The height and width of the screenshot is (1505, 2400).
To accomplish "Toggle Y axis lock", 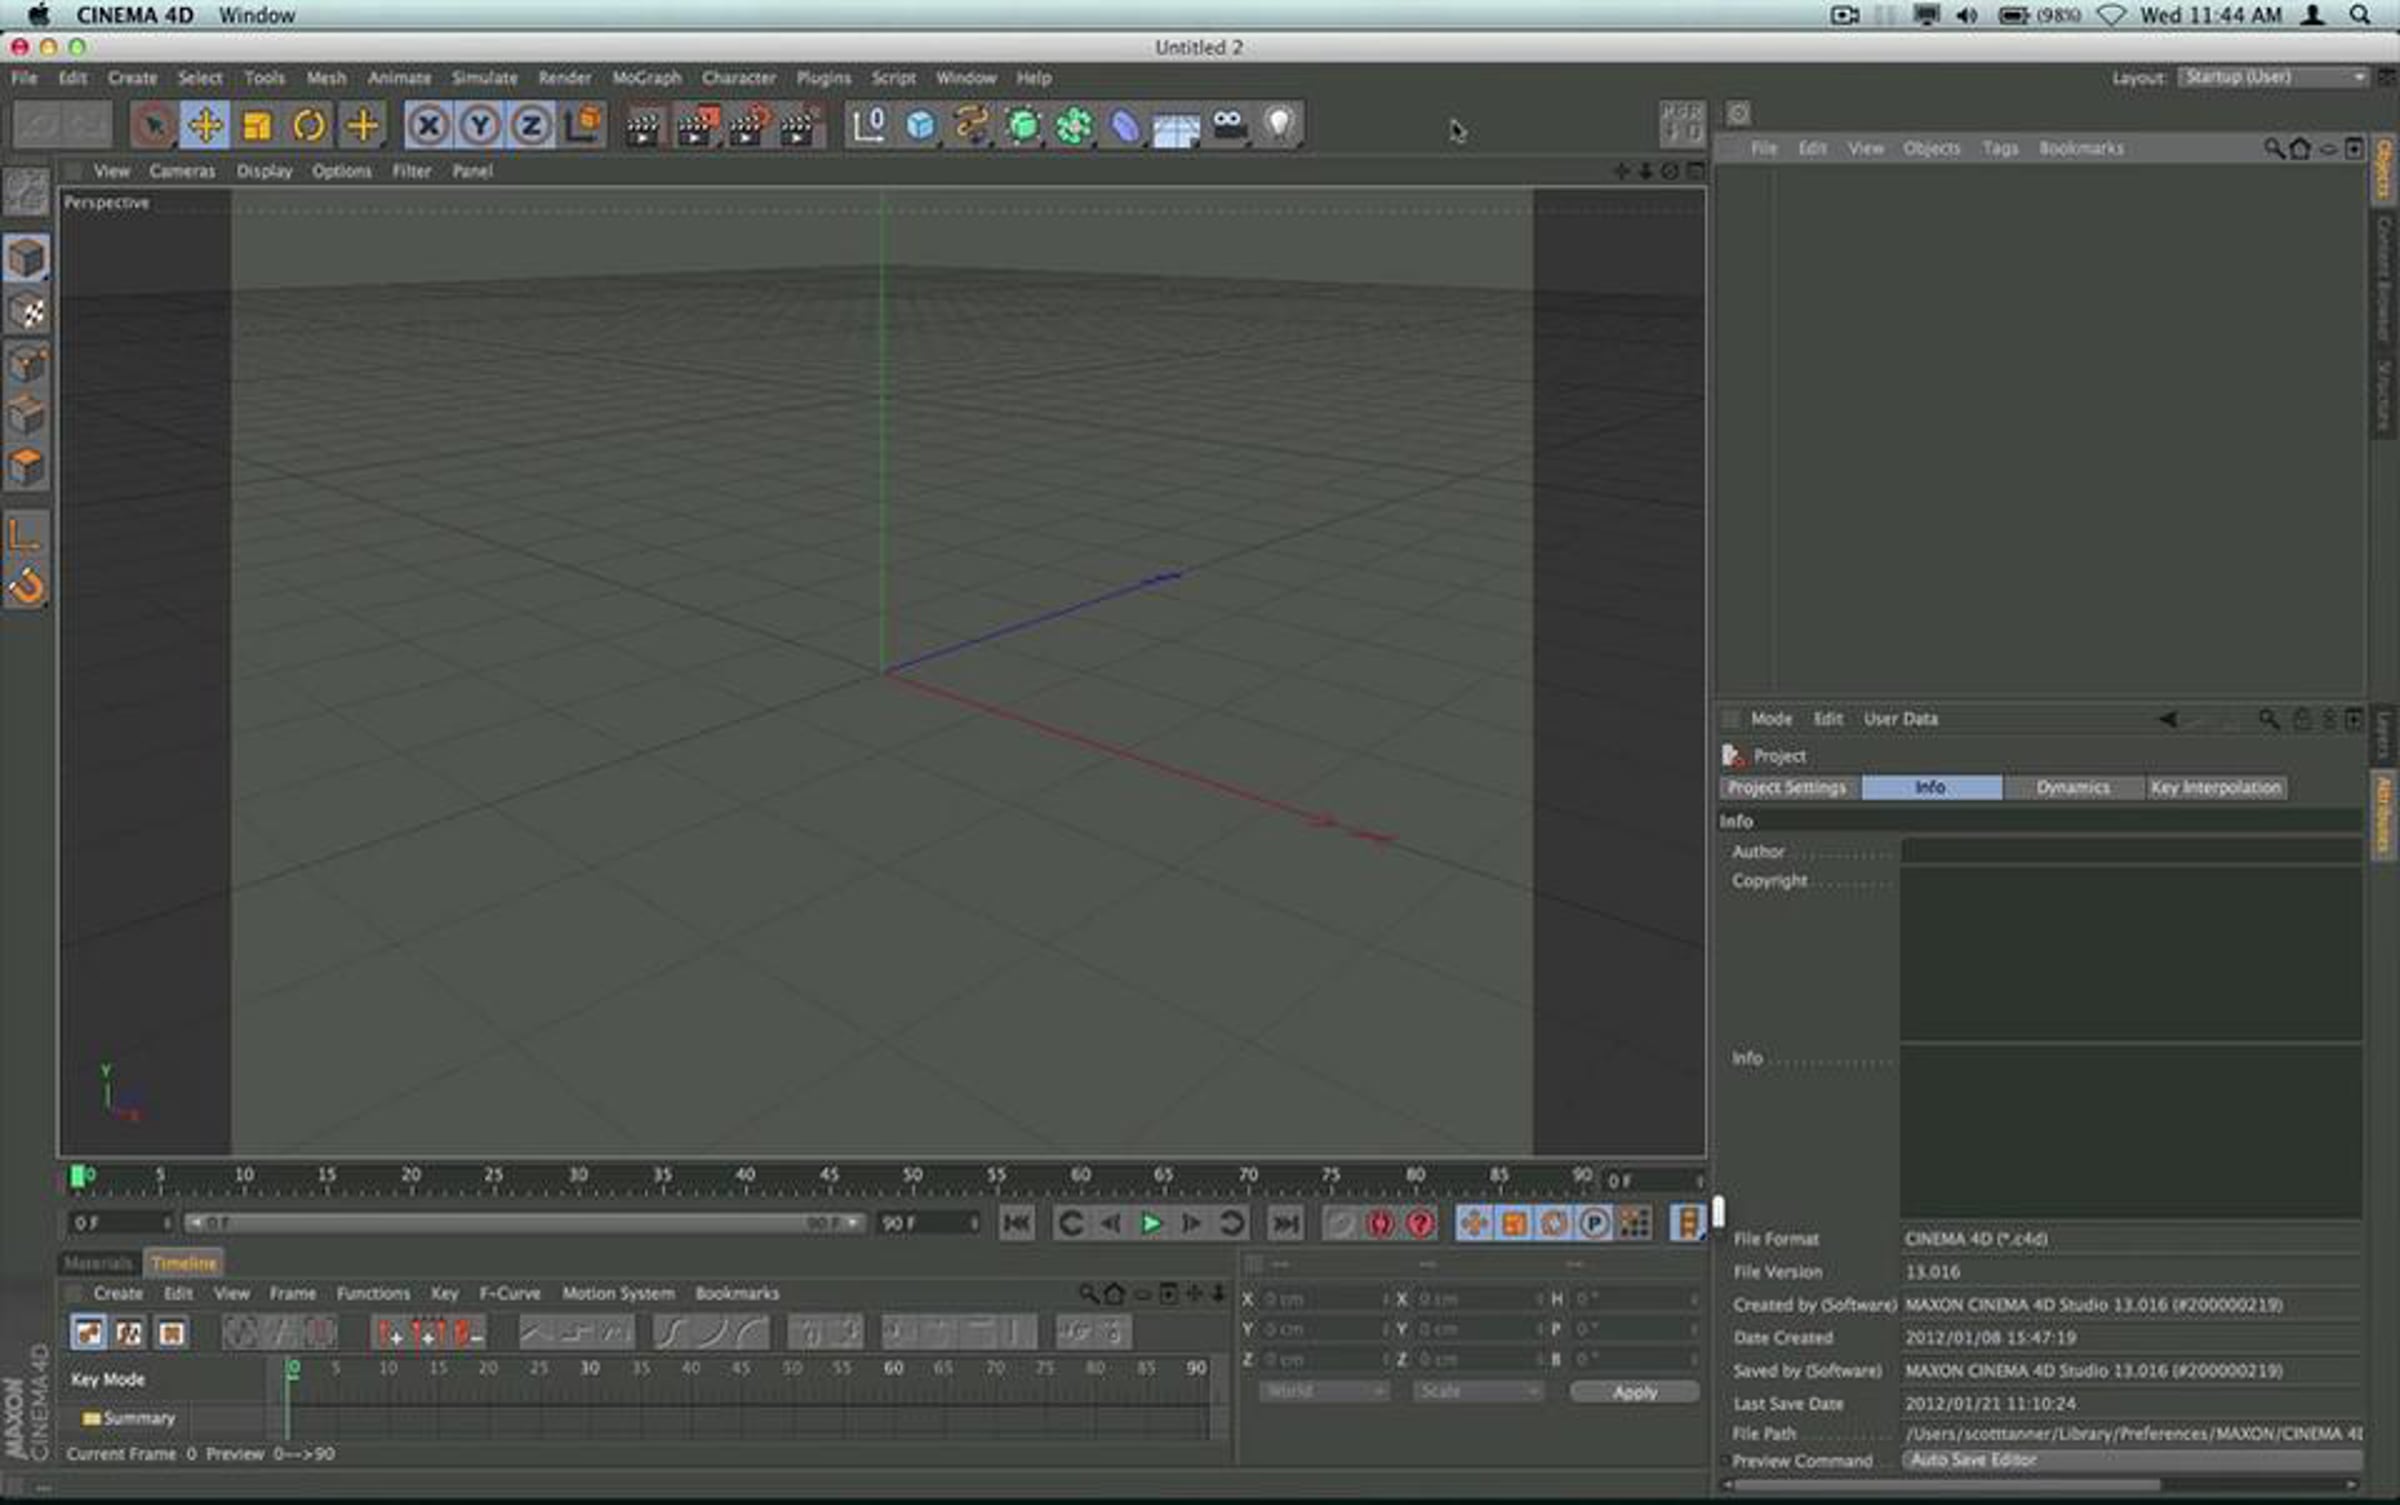I will coord(480,126).
